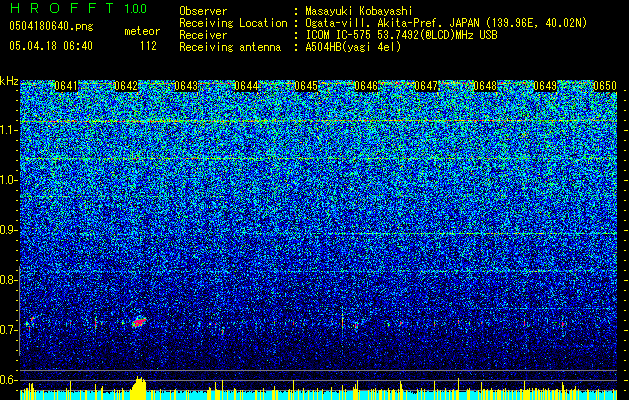Click the 'meteor' label

[x=142, y=31]
